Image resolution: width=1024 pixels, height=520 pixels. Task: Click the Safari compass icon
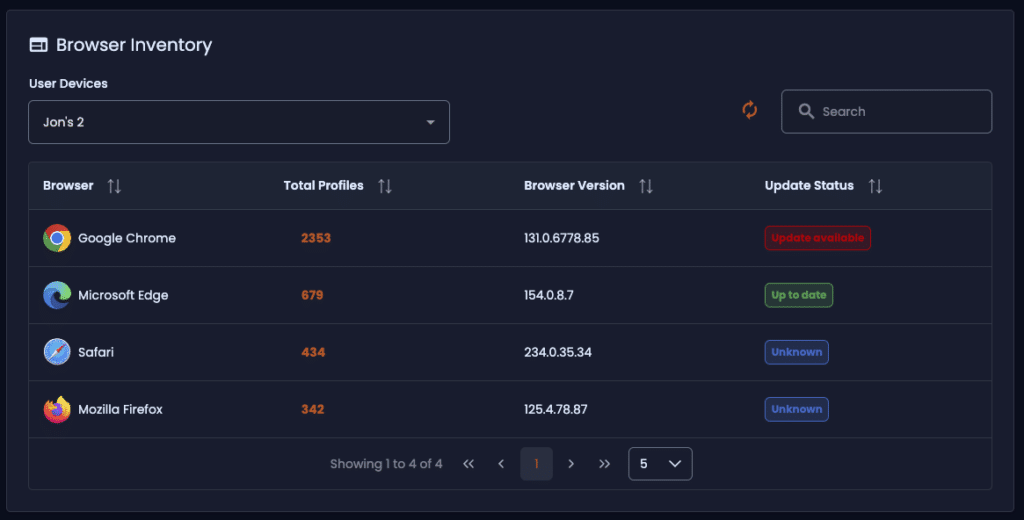pos(57,352)
